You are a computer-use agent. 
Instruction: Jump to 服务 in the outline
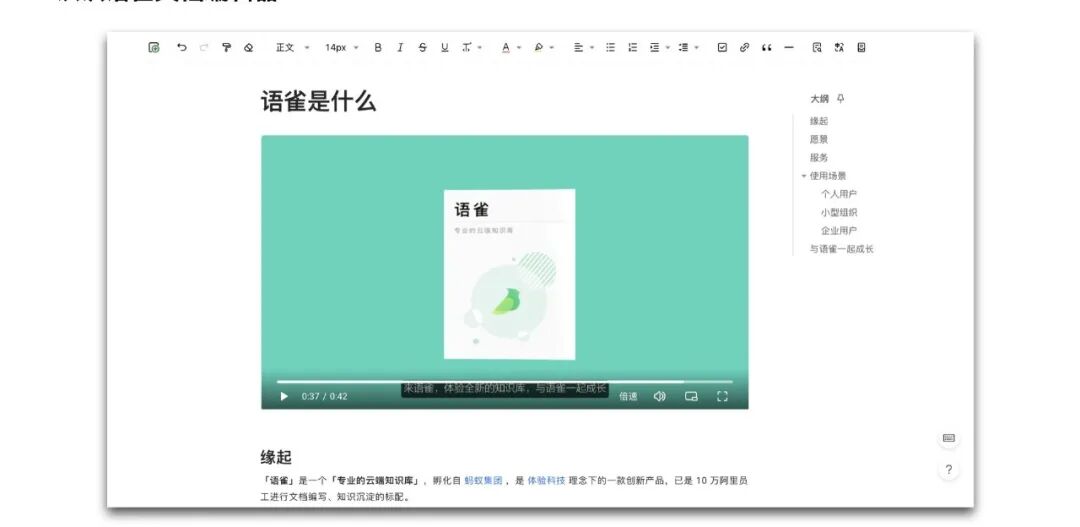[819, 158]
